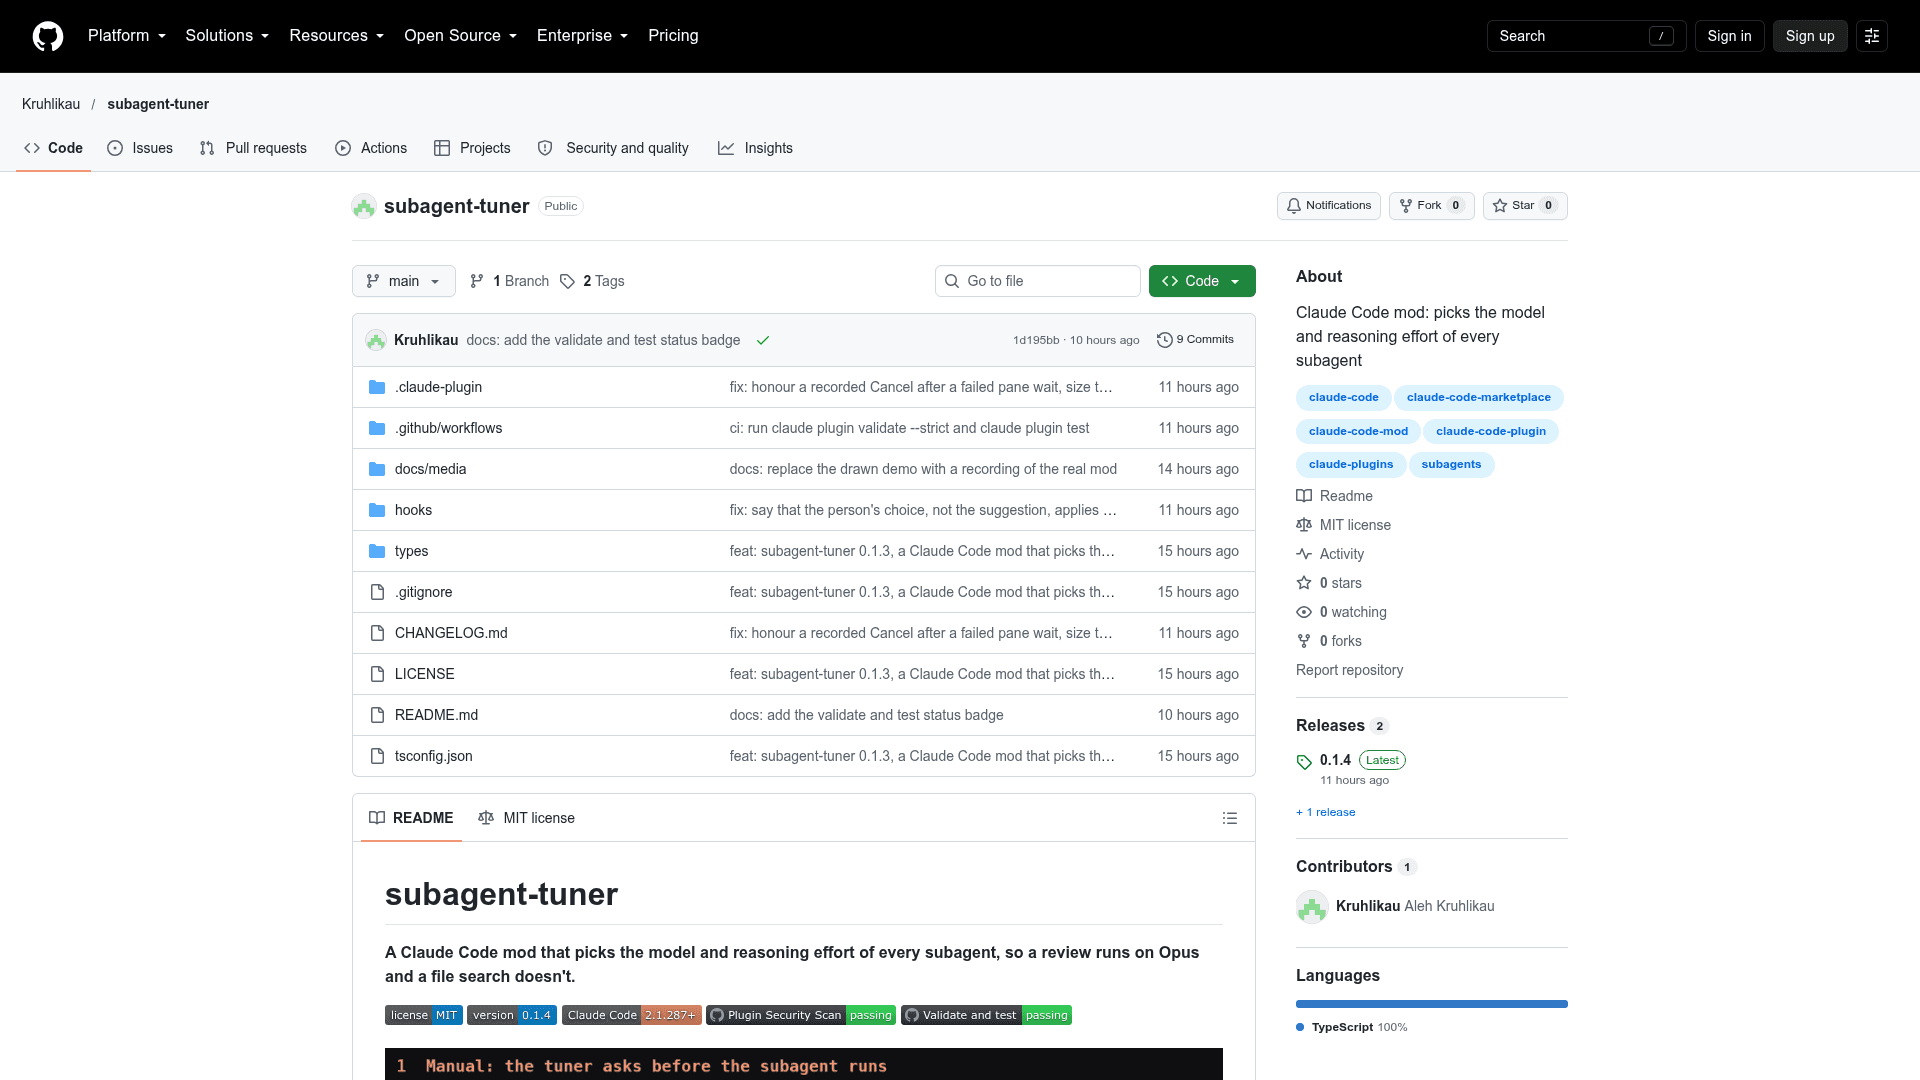The width and height of the screenshot is (1920, 1080).
Task: Open the commit hash 1d195bb
Action: 1036,340
